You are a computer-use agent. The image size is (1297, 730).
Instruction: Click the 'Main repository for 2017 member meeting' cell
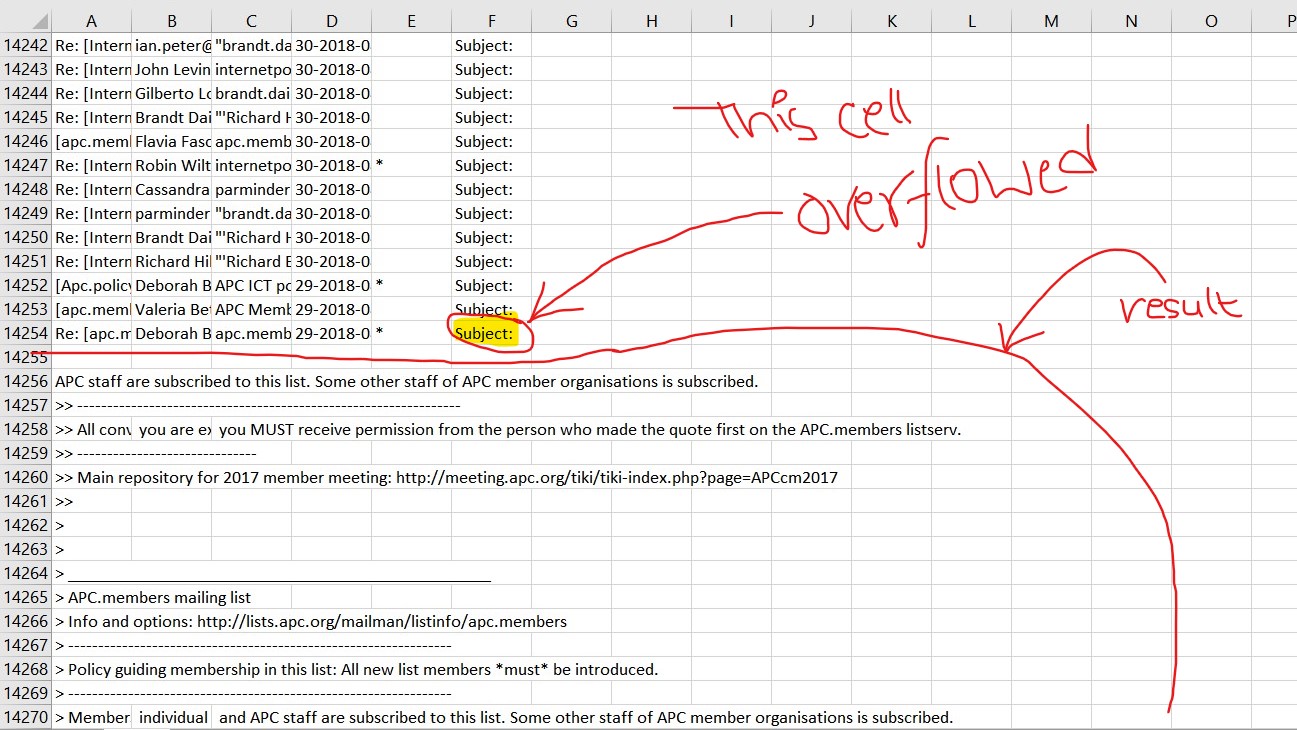pos(446,477)
